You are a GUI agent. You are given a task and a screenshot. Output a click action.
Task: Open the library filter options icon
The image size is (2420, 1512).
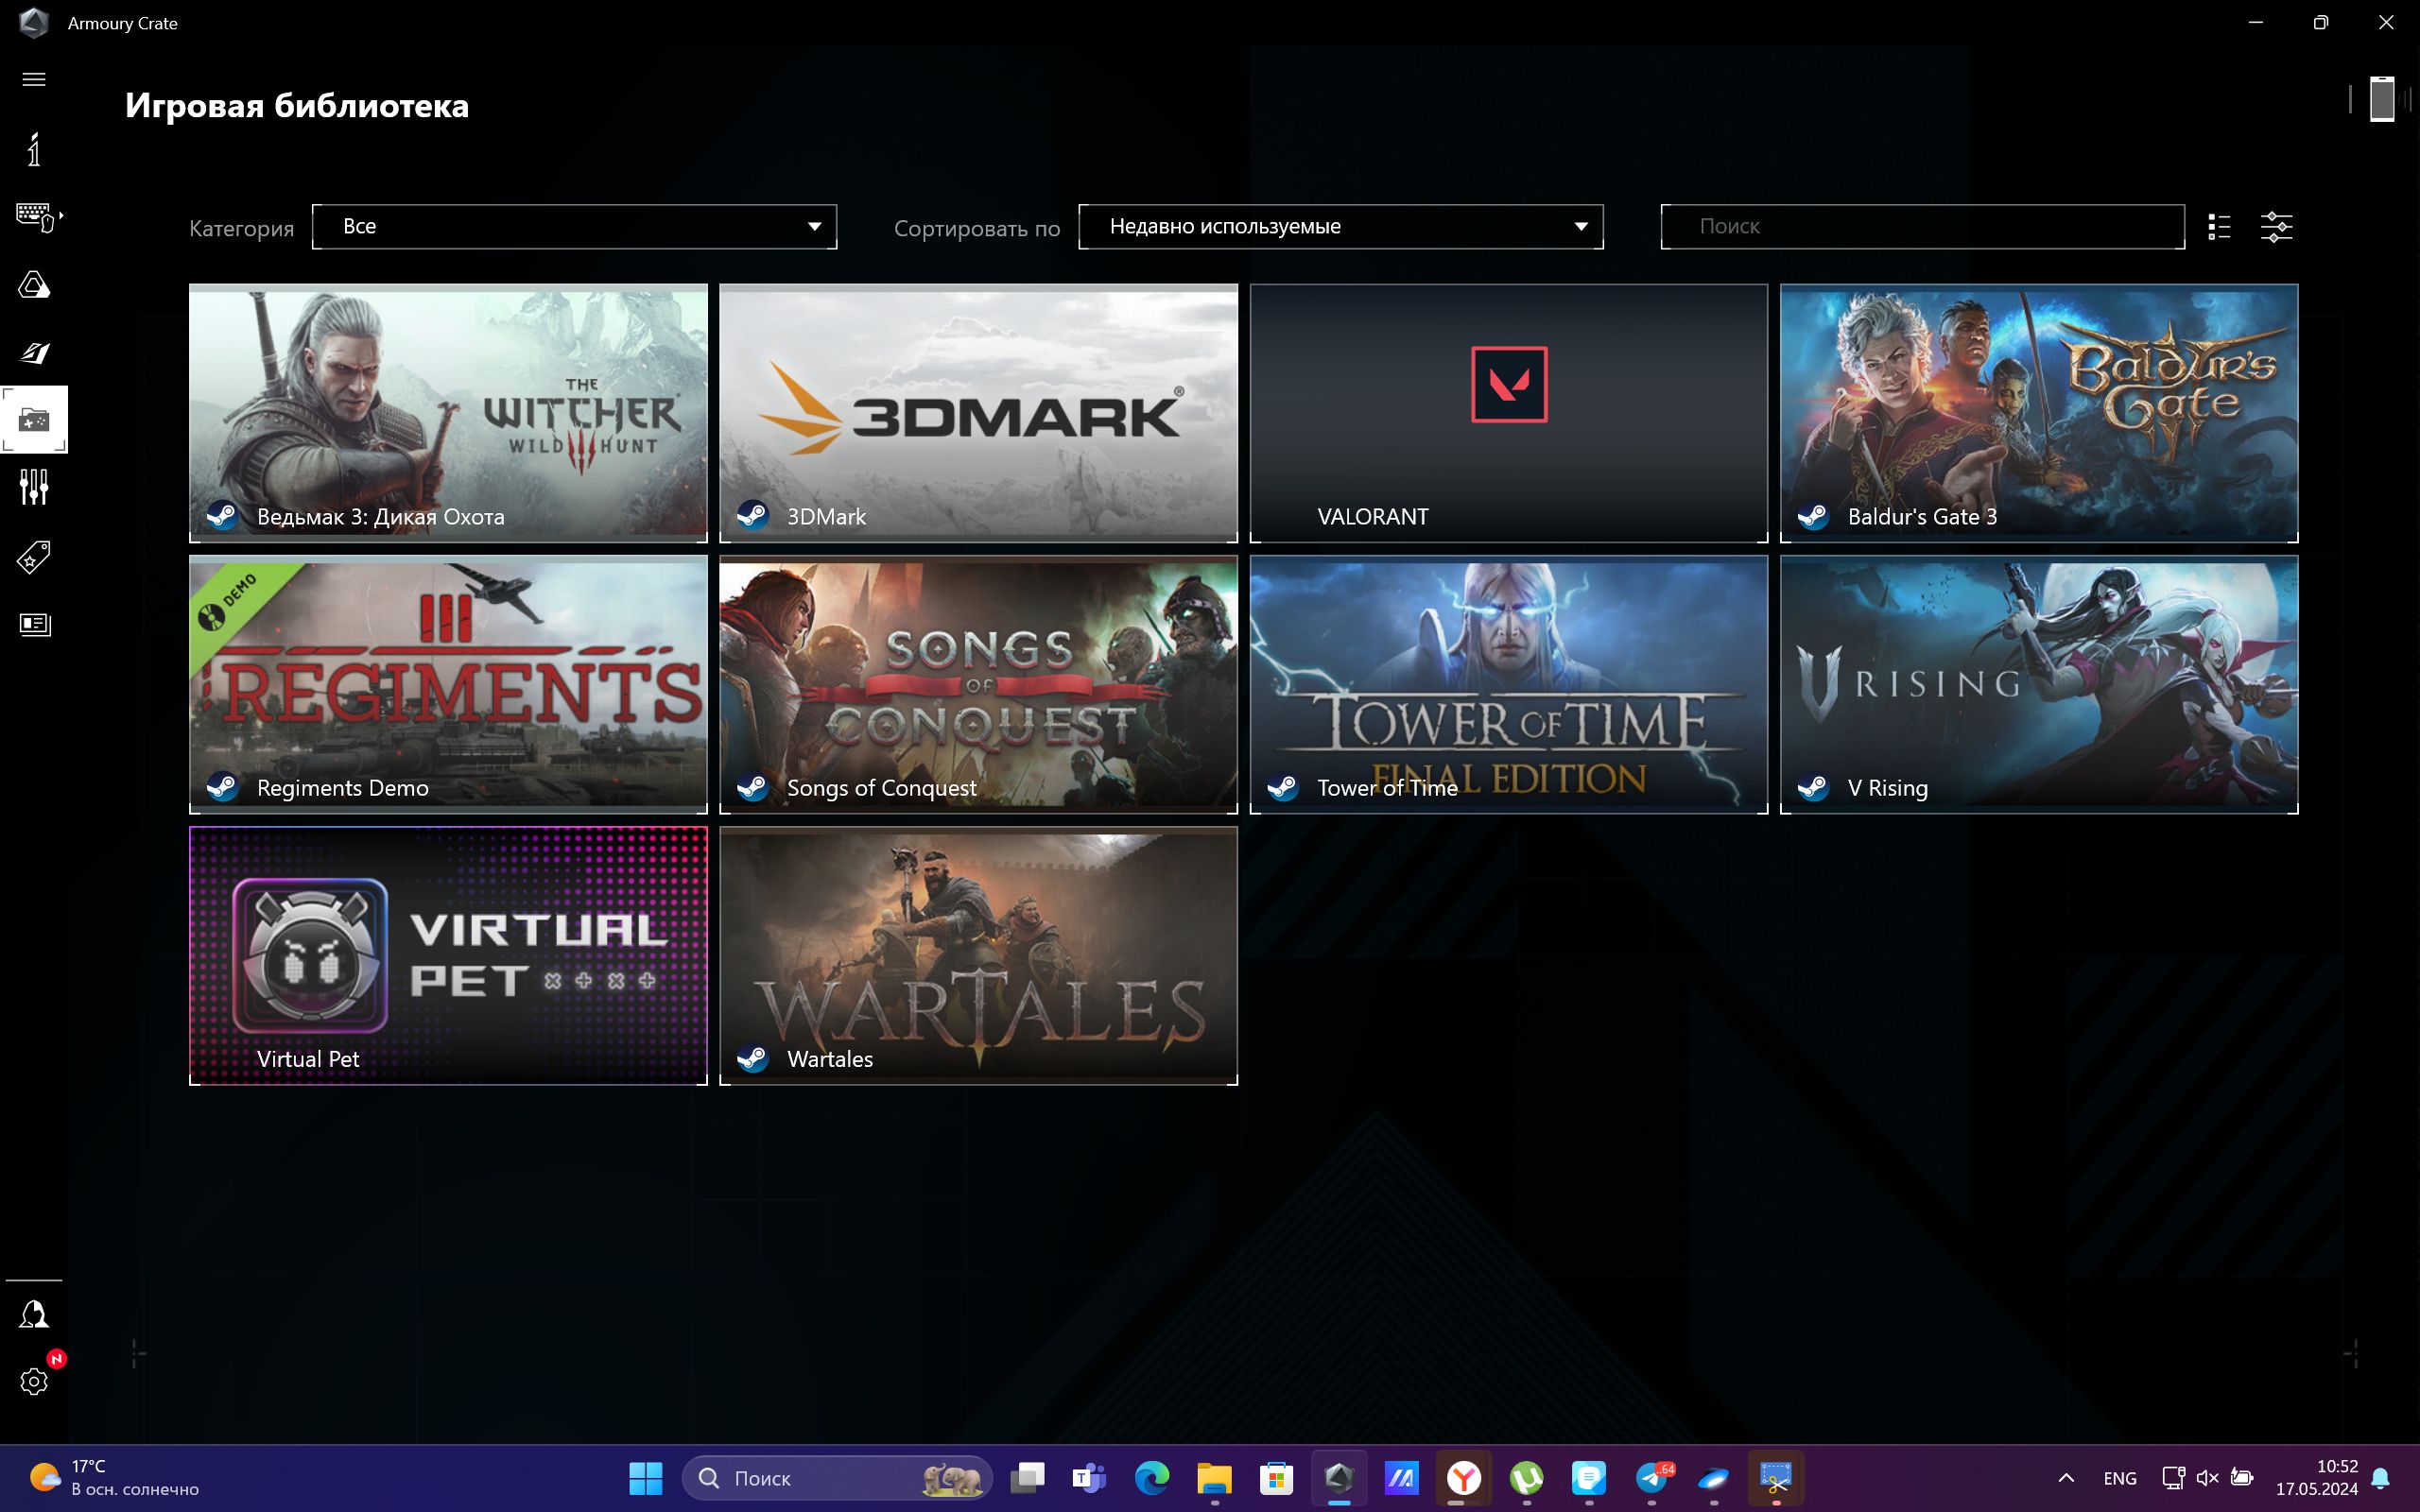coord(2277,227)
